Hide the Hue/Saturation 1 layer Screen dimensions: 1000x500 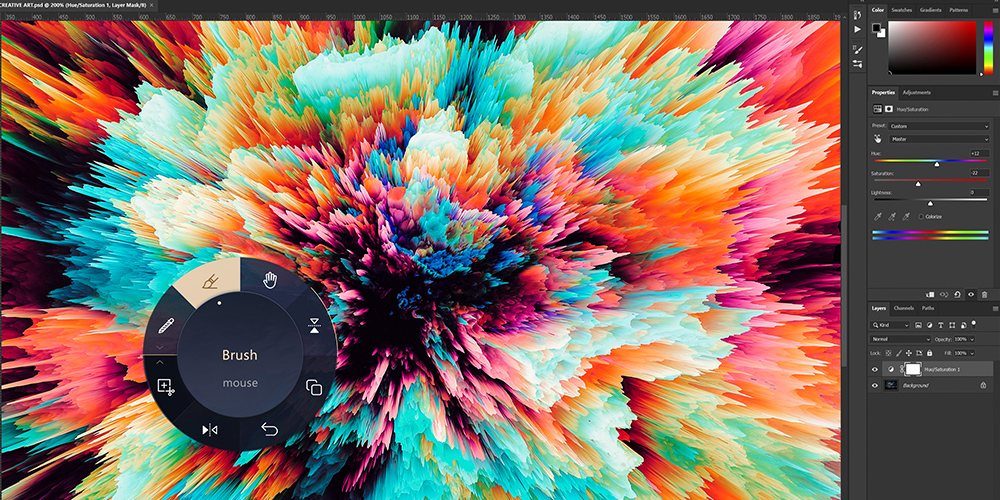[875, 369]
